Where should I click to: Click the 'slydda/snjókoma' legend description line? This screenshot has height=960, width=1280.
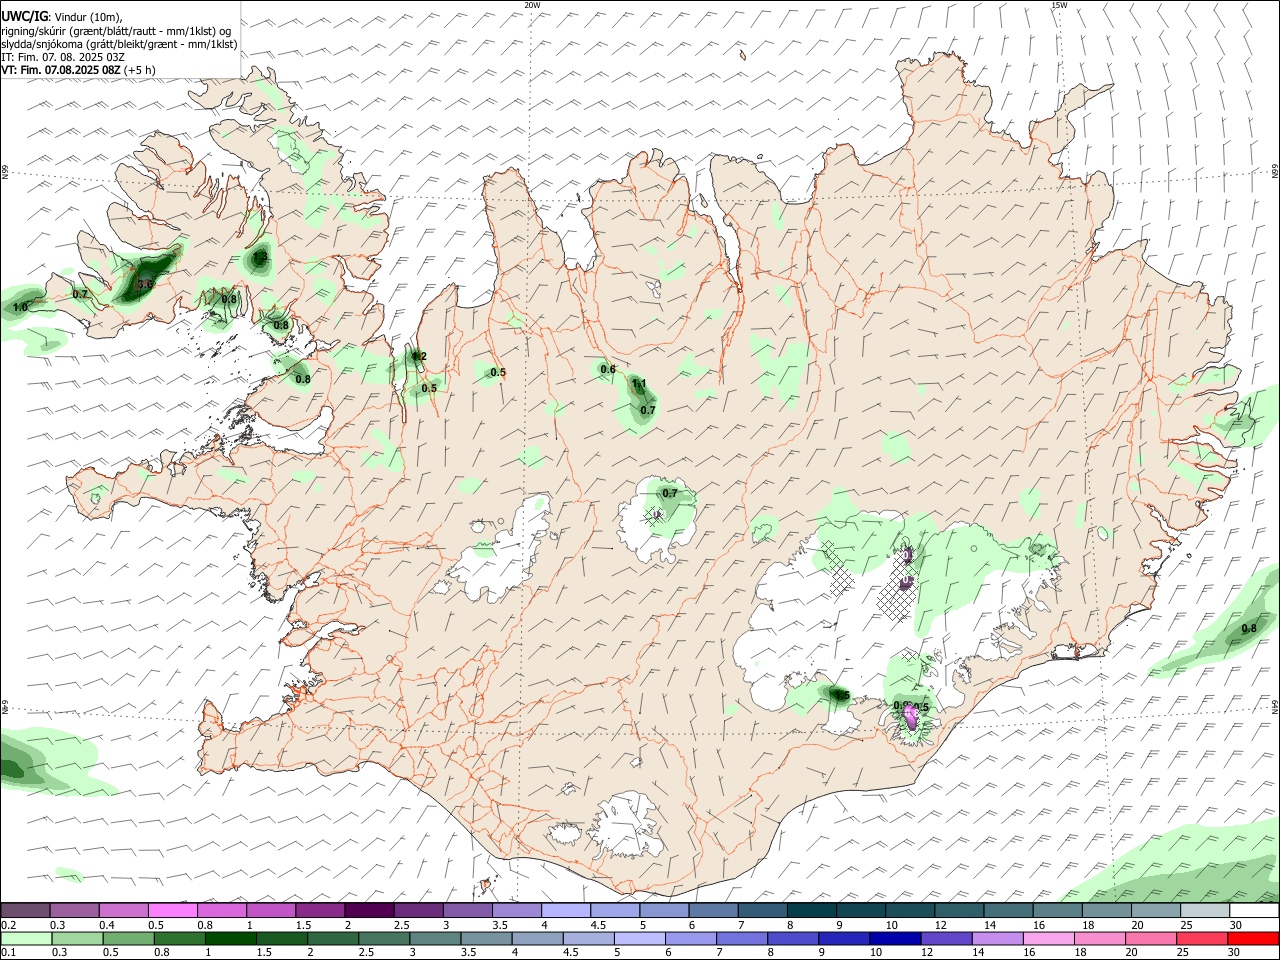[119, 44]
